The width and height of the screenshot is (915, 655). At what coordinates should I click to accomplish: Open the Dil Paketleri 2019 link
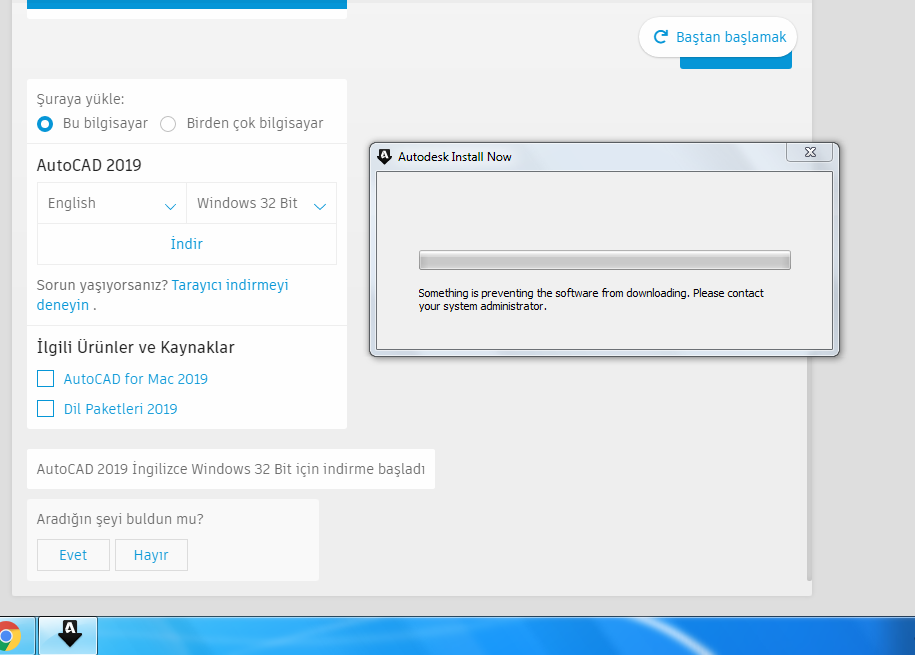coord(120,409)
